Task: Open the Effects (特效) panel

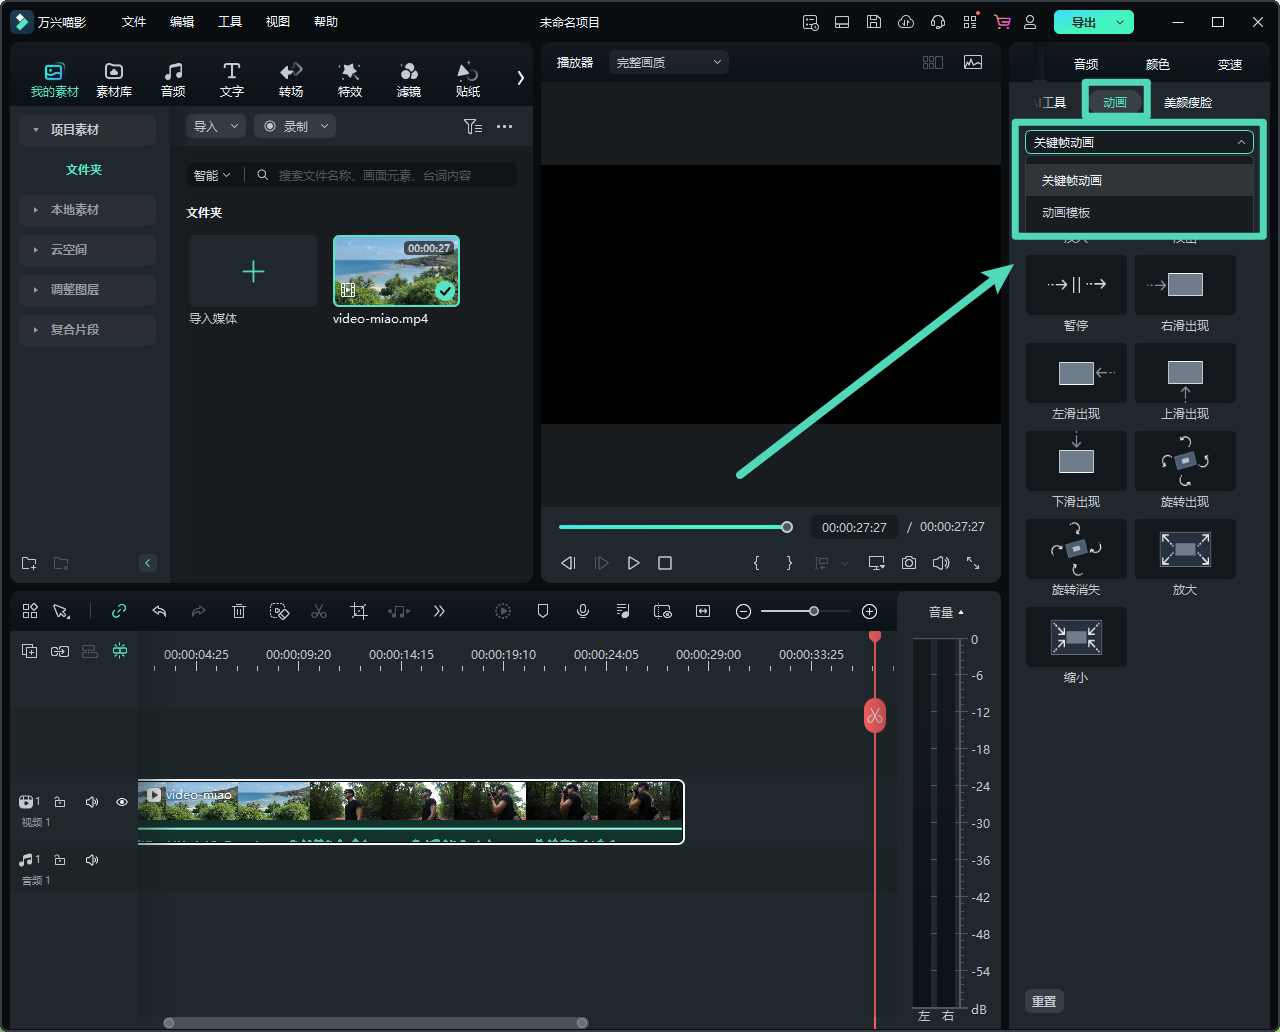Action: coord(349,79)
